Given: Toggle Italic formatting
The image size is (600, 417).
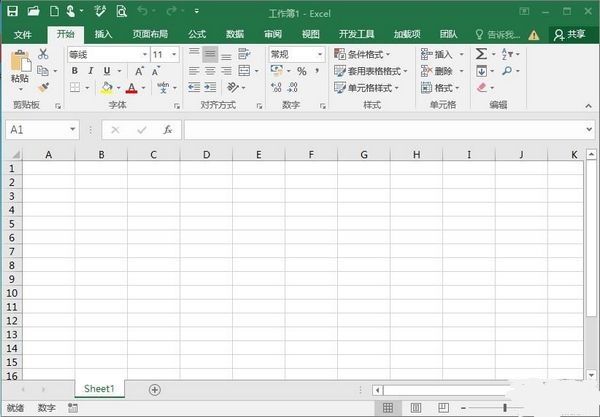Looking at the screenshot, I should pyautogui.click(x=90, y=71).
